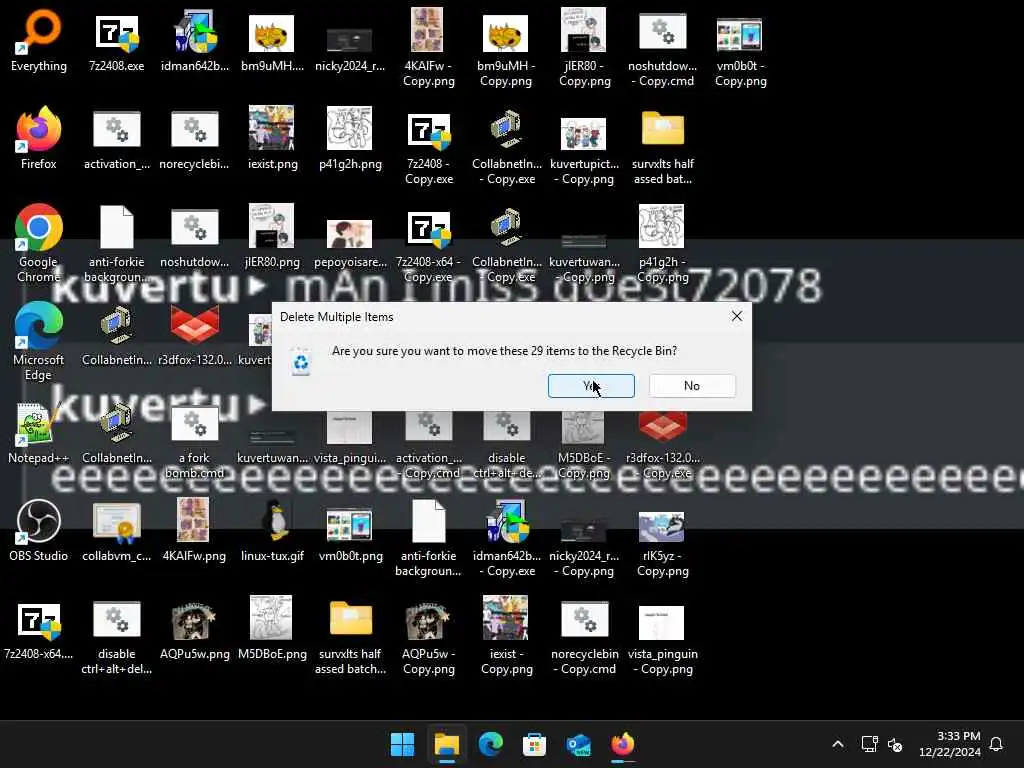Open Microsoft Store from the taskbar
Image resolution: width=1024 pixels, height=768 pixels.
point(534,744)
